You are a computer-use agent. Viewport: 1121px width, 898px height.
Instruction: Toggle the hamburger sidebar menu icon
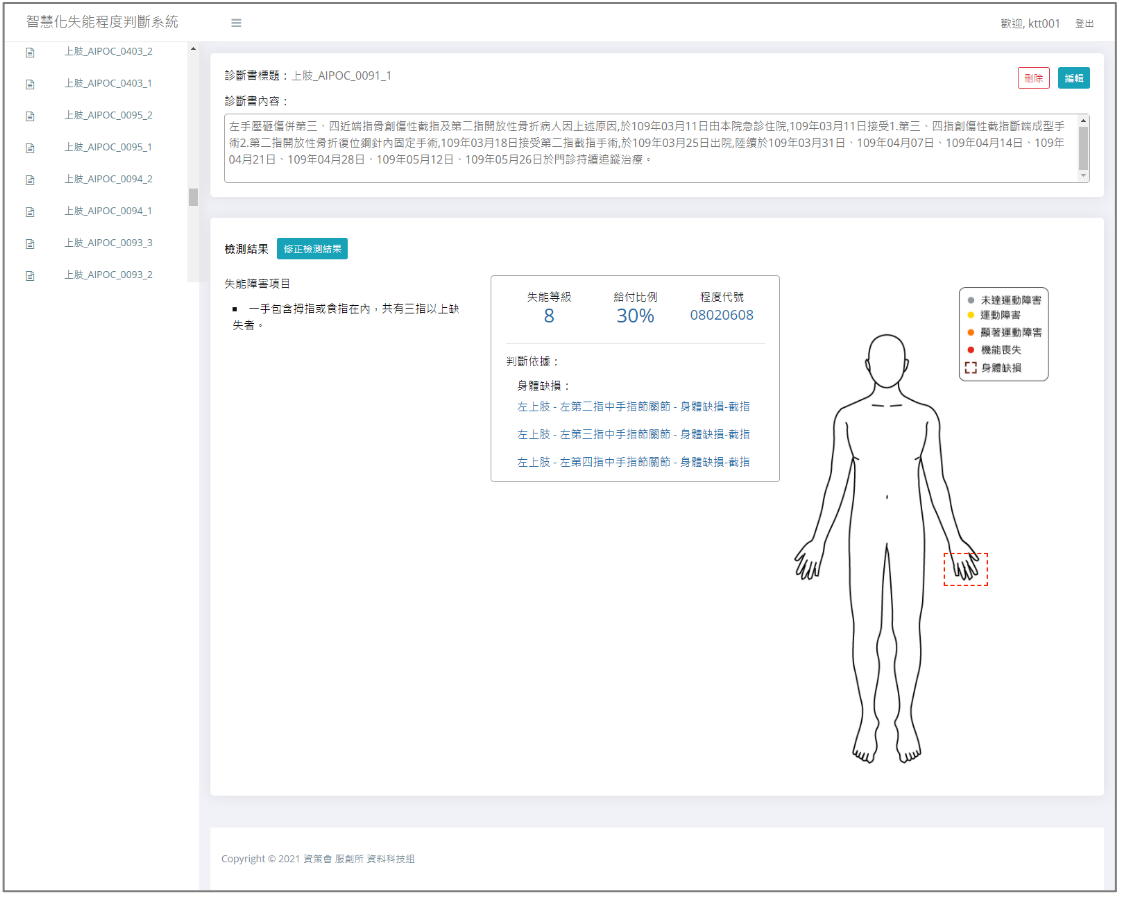coord(236,23)
